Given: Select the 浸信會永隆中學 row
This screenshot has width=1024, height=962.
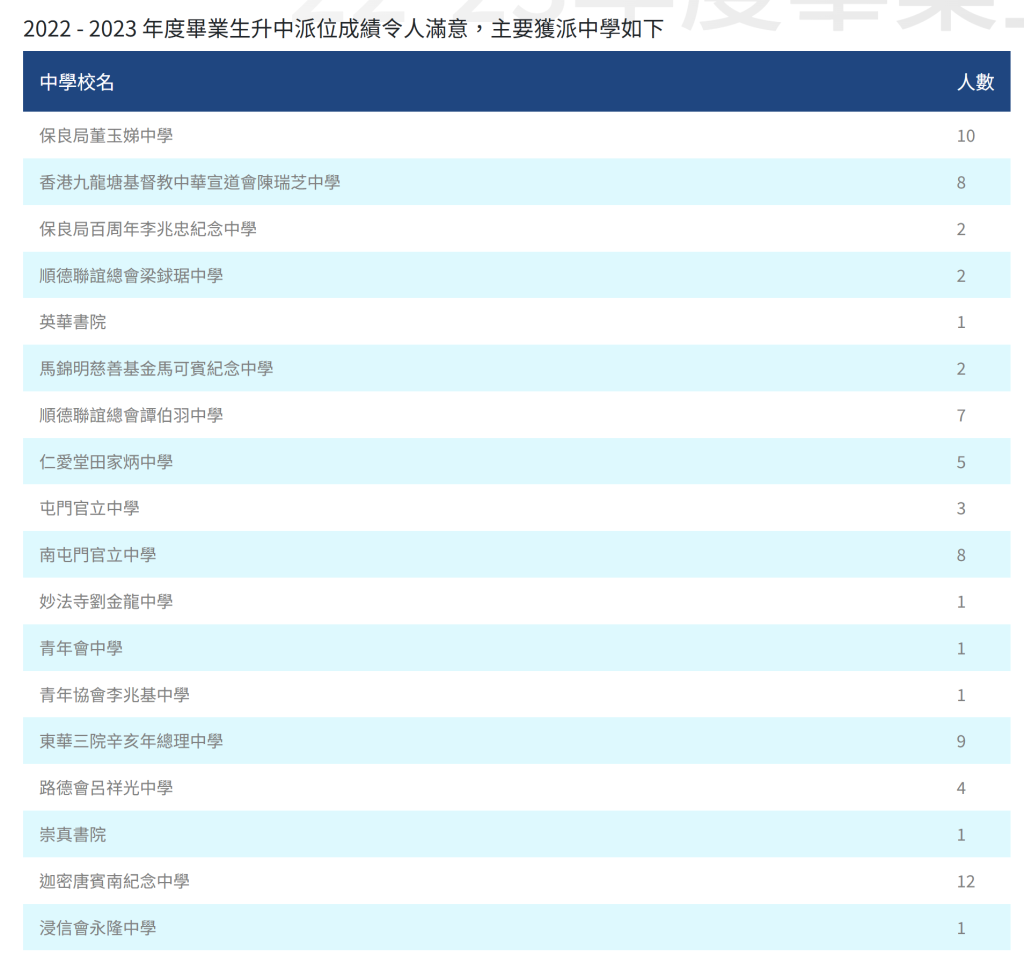Looking at the screenshot, I should pyautogui.click(x=98, y=928).
